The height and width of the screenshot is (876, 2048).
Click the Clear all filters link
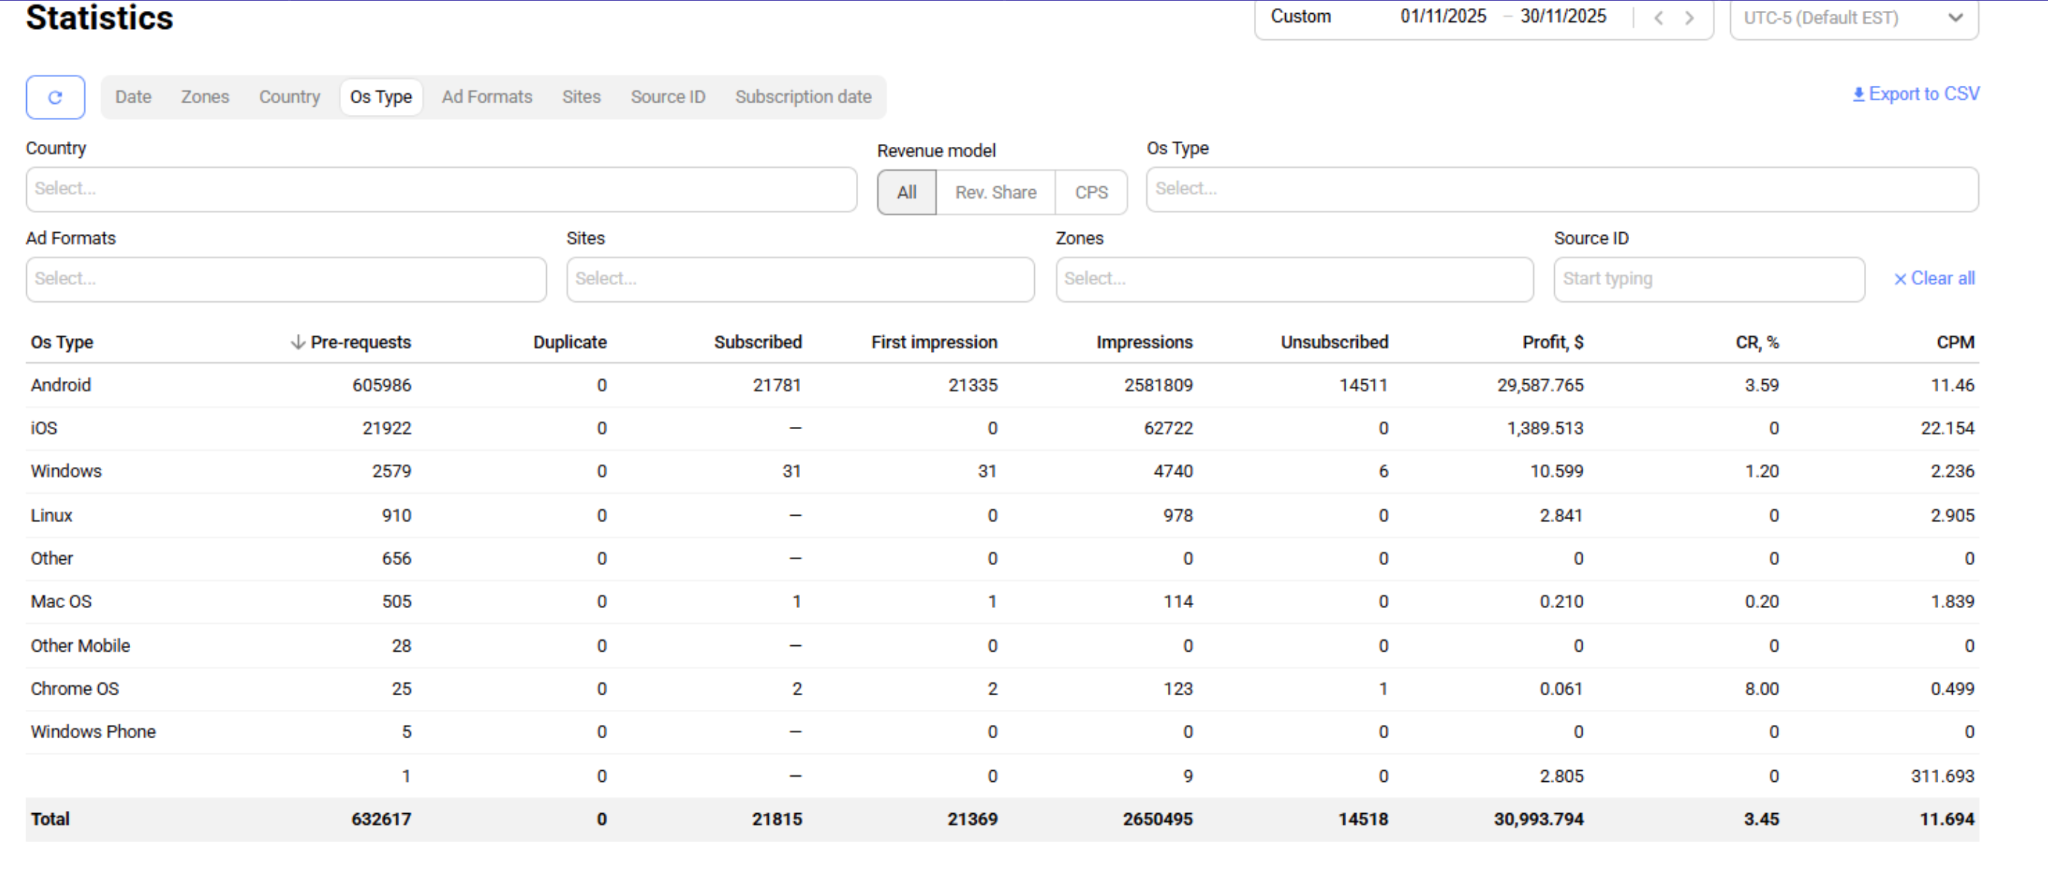1934,279
